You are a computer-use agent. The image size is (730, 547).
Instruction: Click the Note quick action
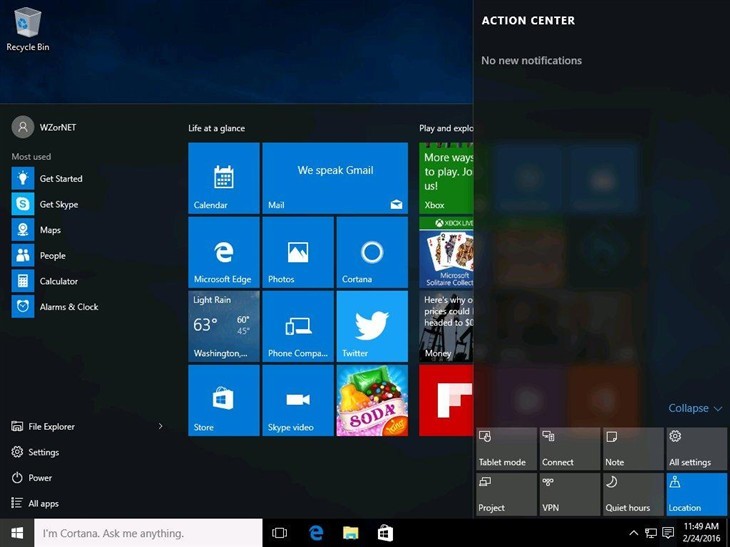[x=633, y=449]
